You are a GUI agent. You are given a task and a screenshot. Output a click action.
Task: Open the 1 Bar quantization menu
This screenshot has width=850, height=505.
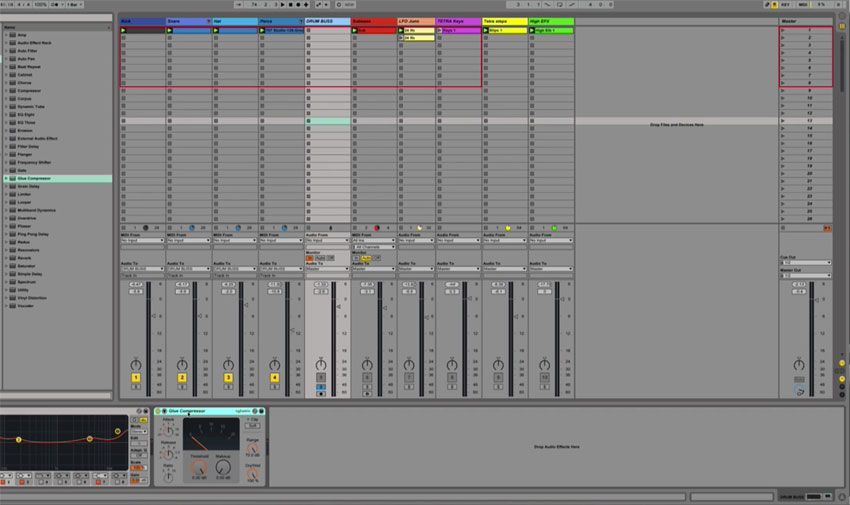[x=75, y=4]
